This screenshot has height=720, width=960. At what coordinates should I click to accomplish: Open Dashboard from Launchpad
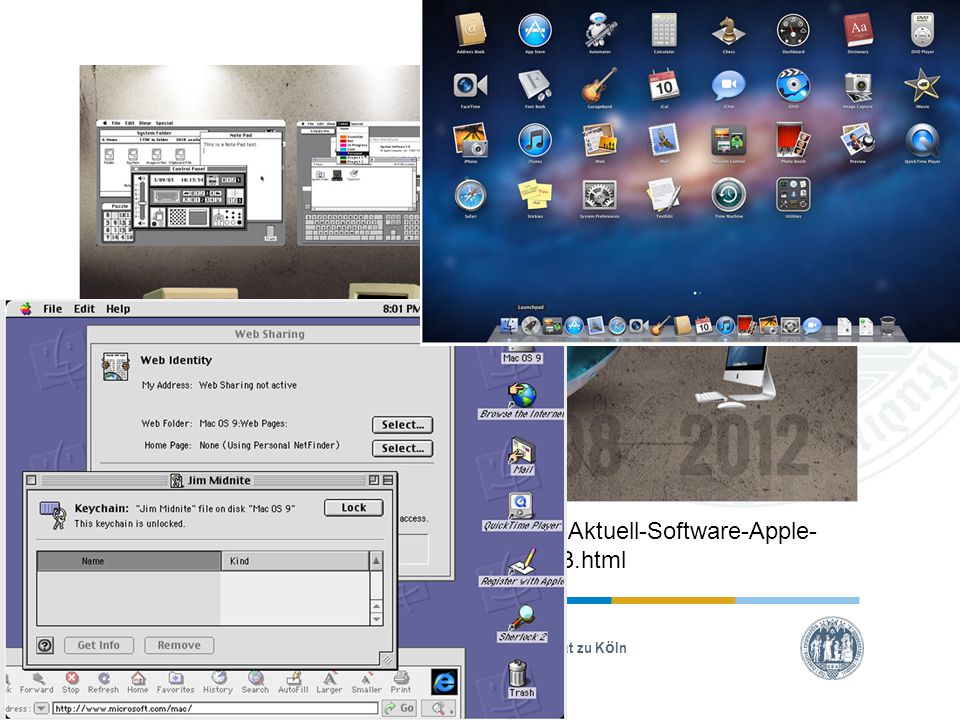793,31
